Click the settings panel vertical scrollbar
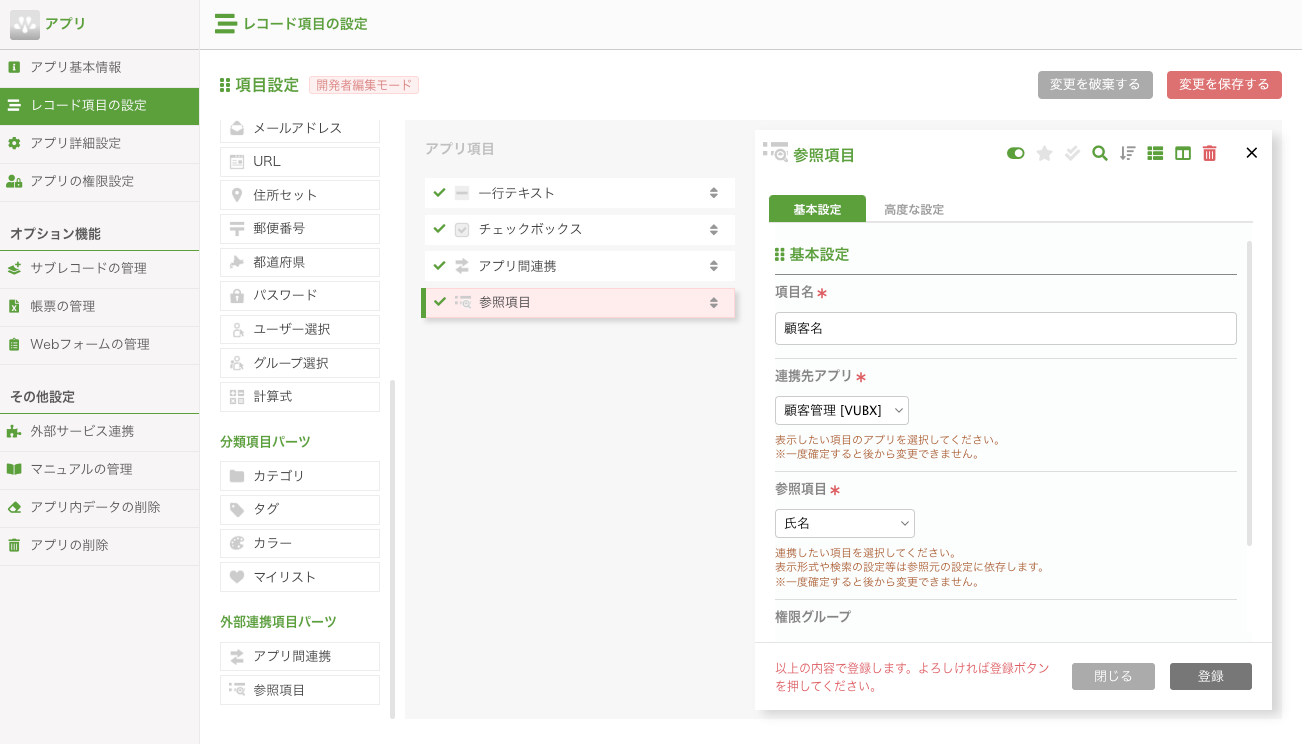Viewport: 1302px width, 744px height. [1249, 393]
